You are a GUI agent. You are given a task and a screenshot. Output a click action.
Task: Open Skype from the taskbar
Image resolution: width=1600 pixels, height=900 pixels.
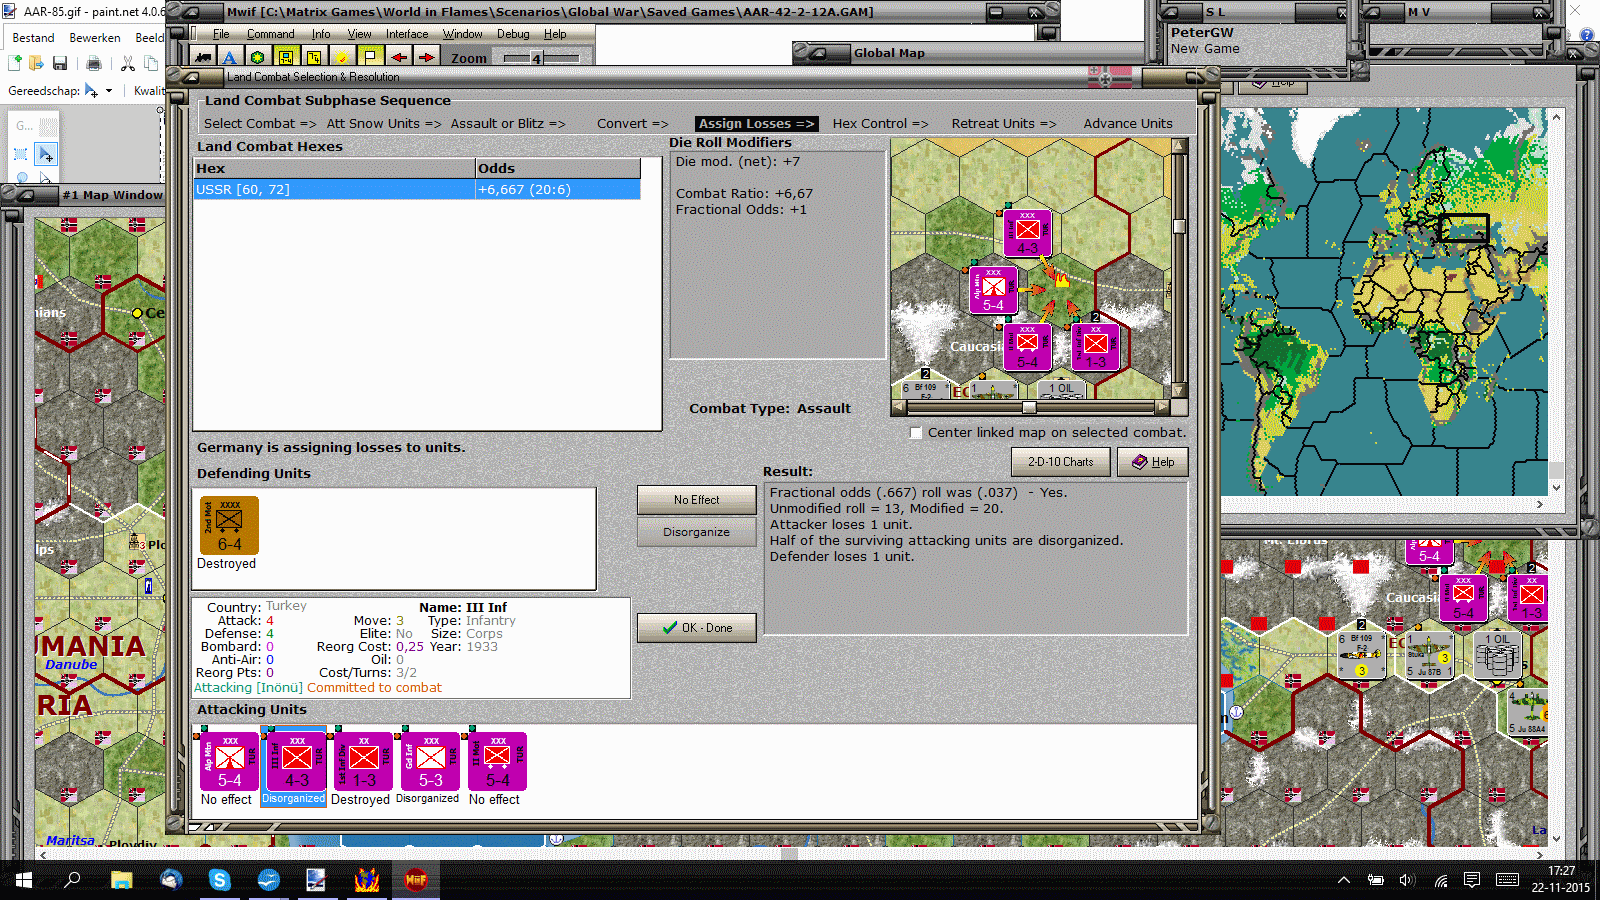pyautogui.click(x=220, y=880)
